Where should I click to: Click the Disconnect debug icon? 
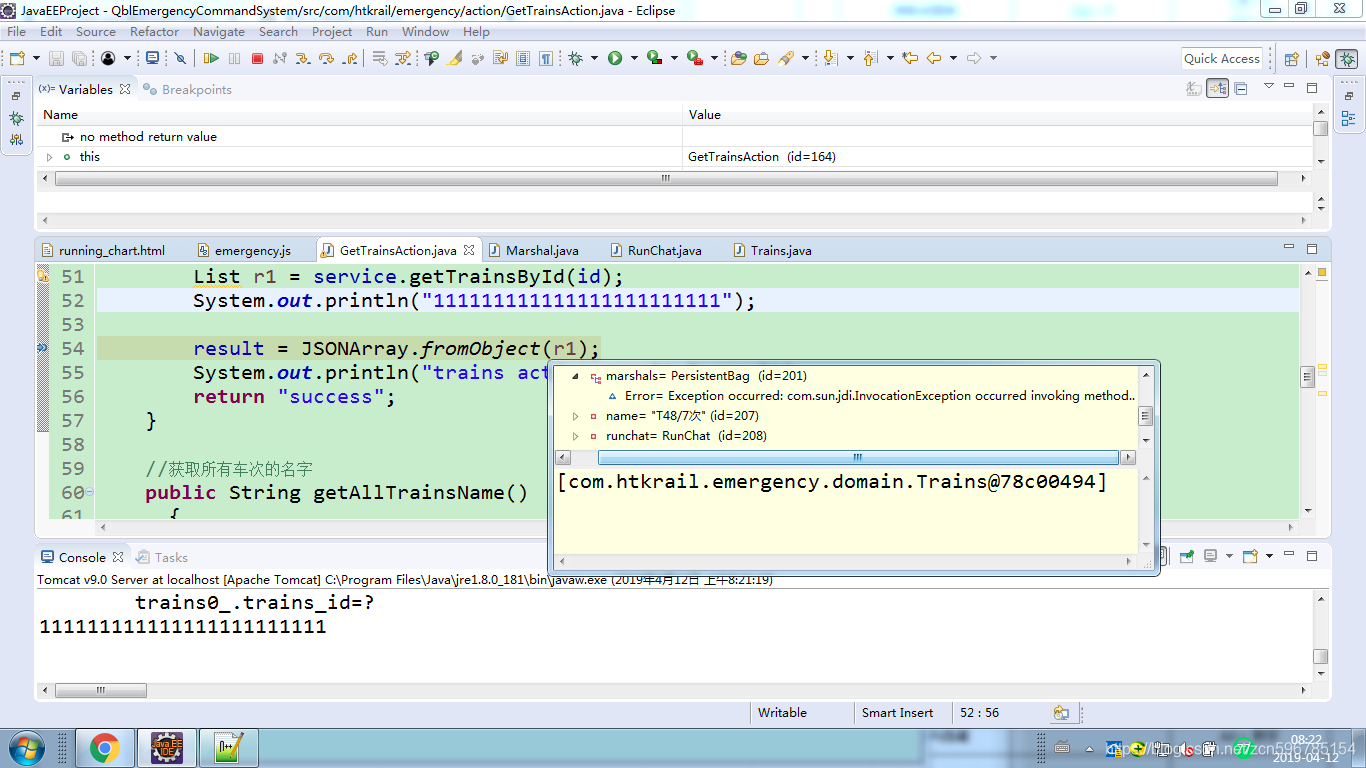279,58
